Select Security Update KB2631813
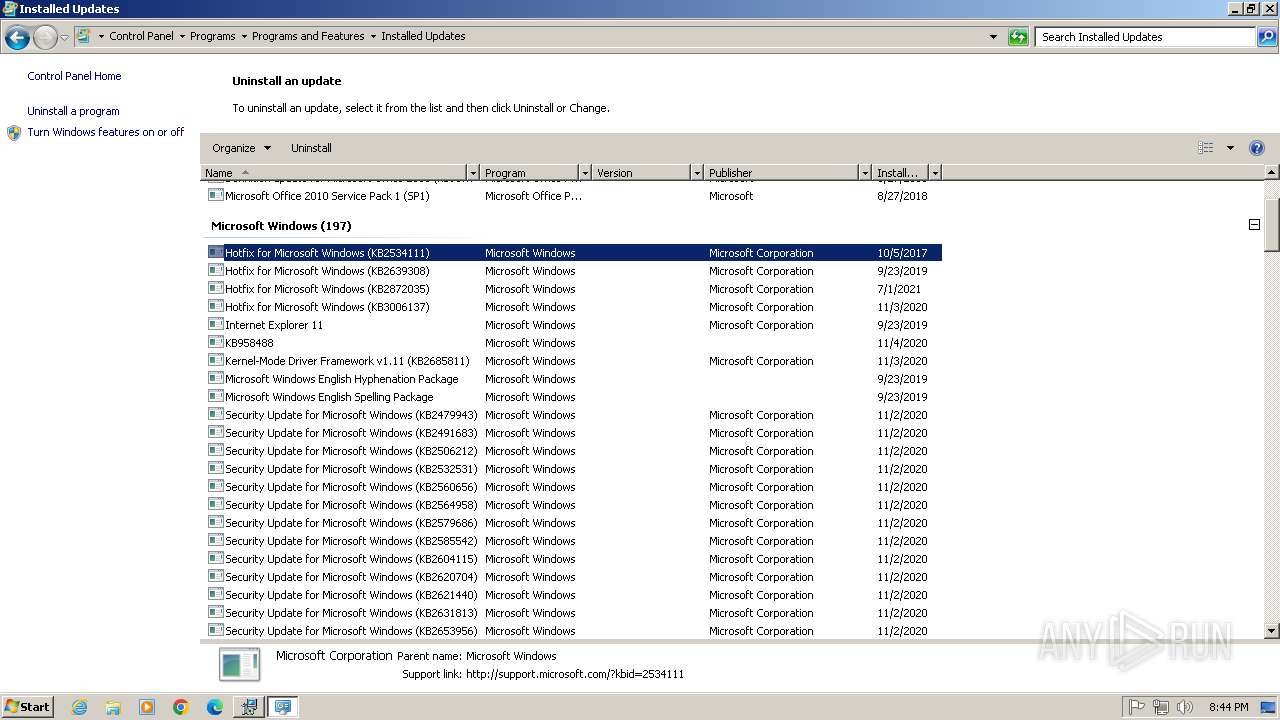1280x720 pixels. click(574, 613)
